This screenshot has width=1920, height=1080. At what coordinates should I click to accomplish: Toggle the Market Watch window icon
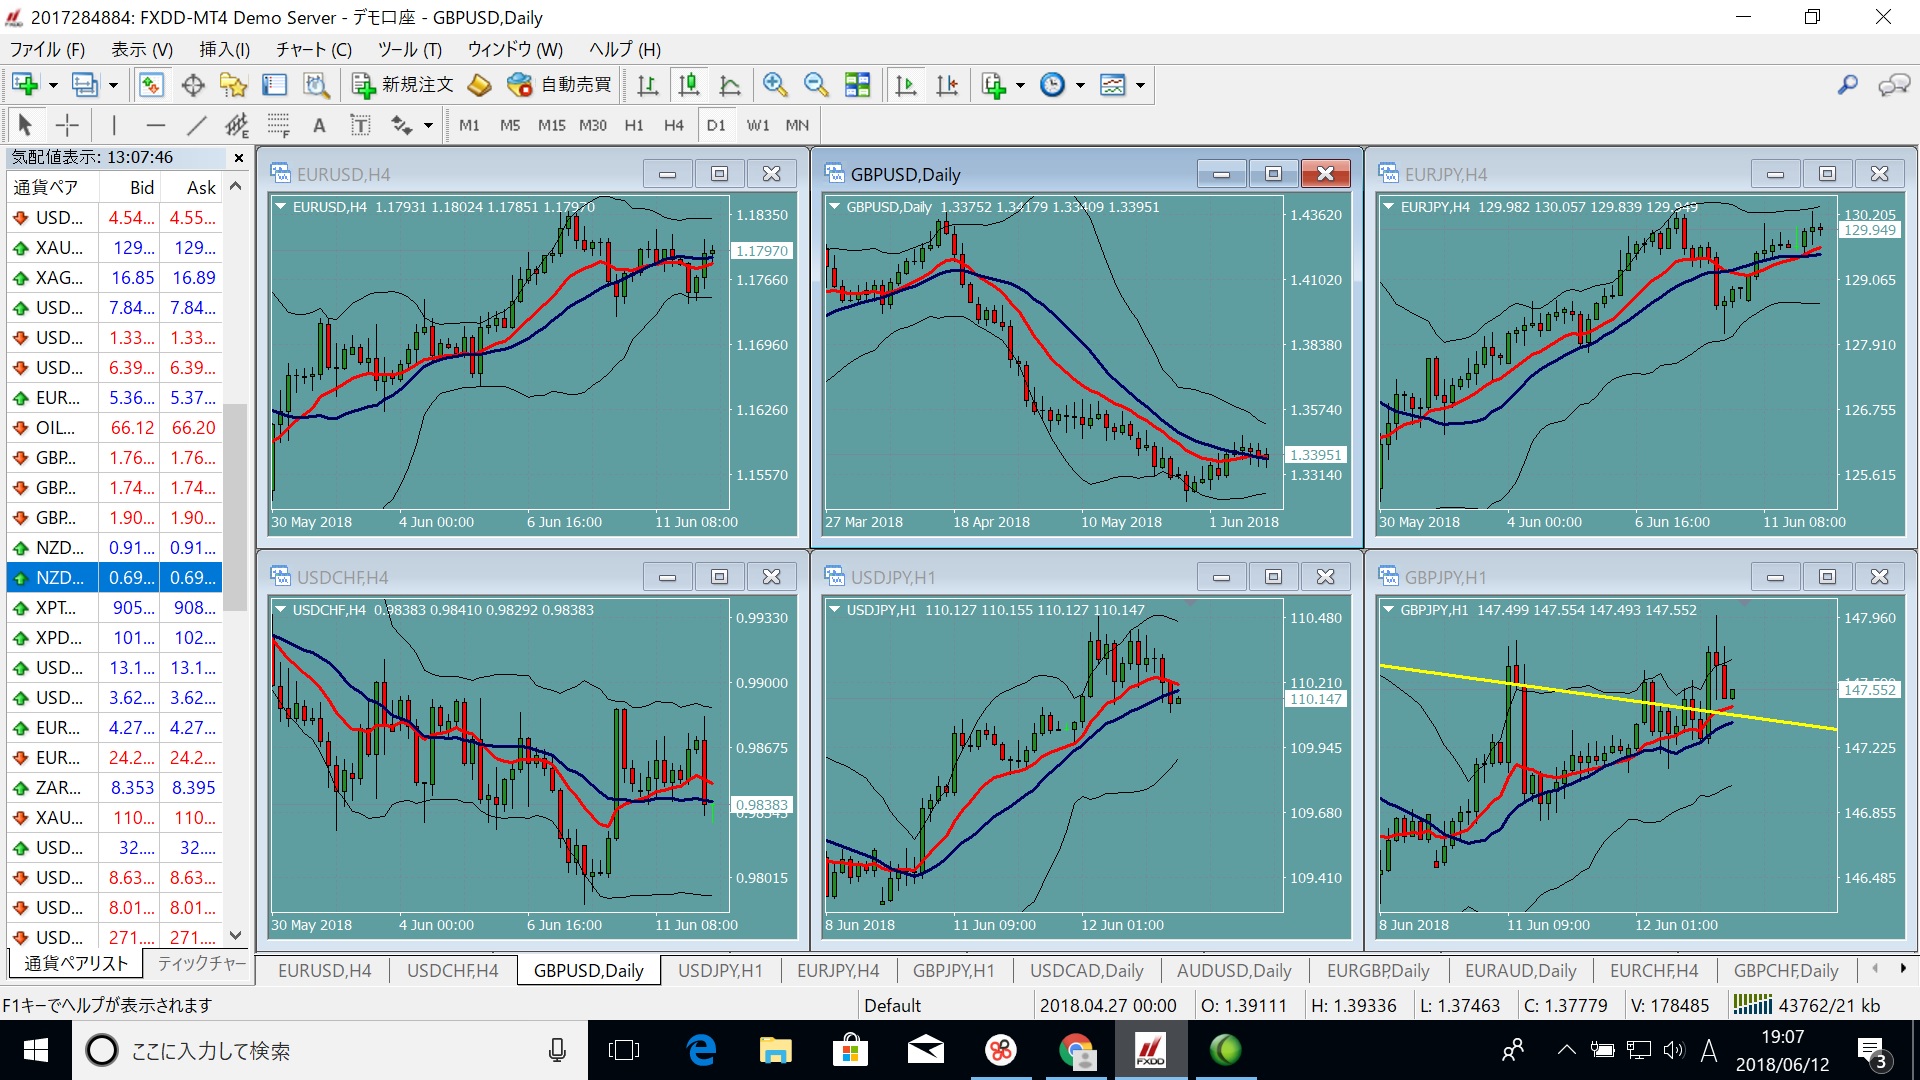(151, 85)
